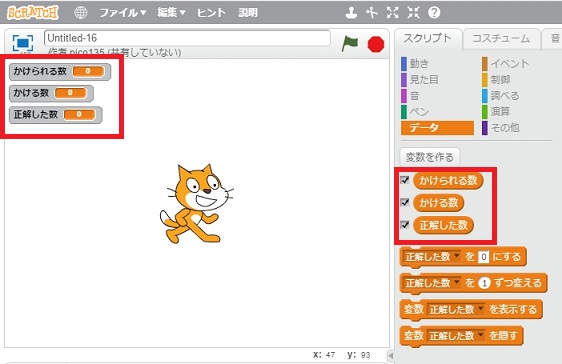Image resolution: width=562 pixels, height=364 pixels.
Task: Click the かけられる数 variable block
Action: pyautogui.click(x=448, y=180)
